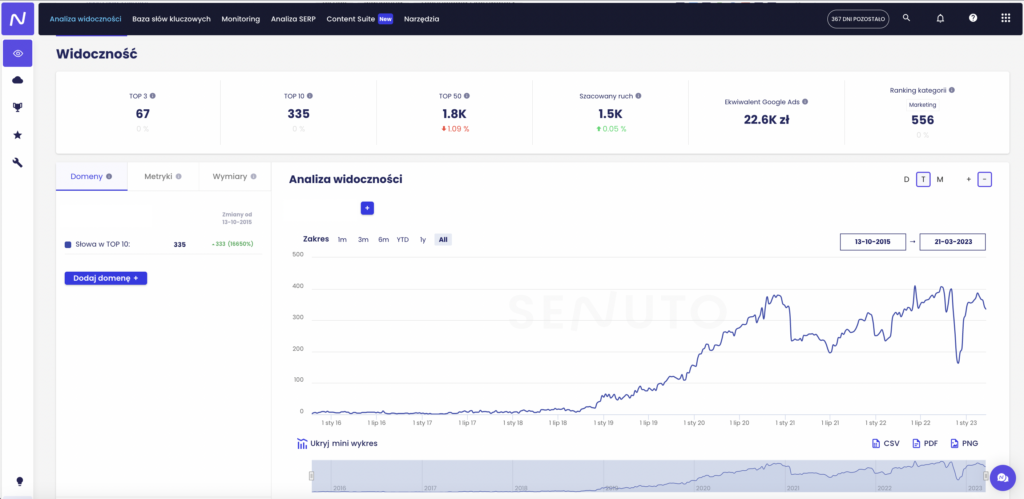Open the trophy sidebar icon

click(x=18, y=108)
